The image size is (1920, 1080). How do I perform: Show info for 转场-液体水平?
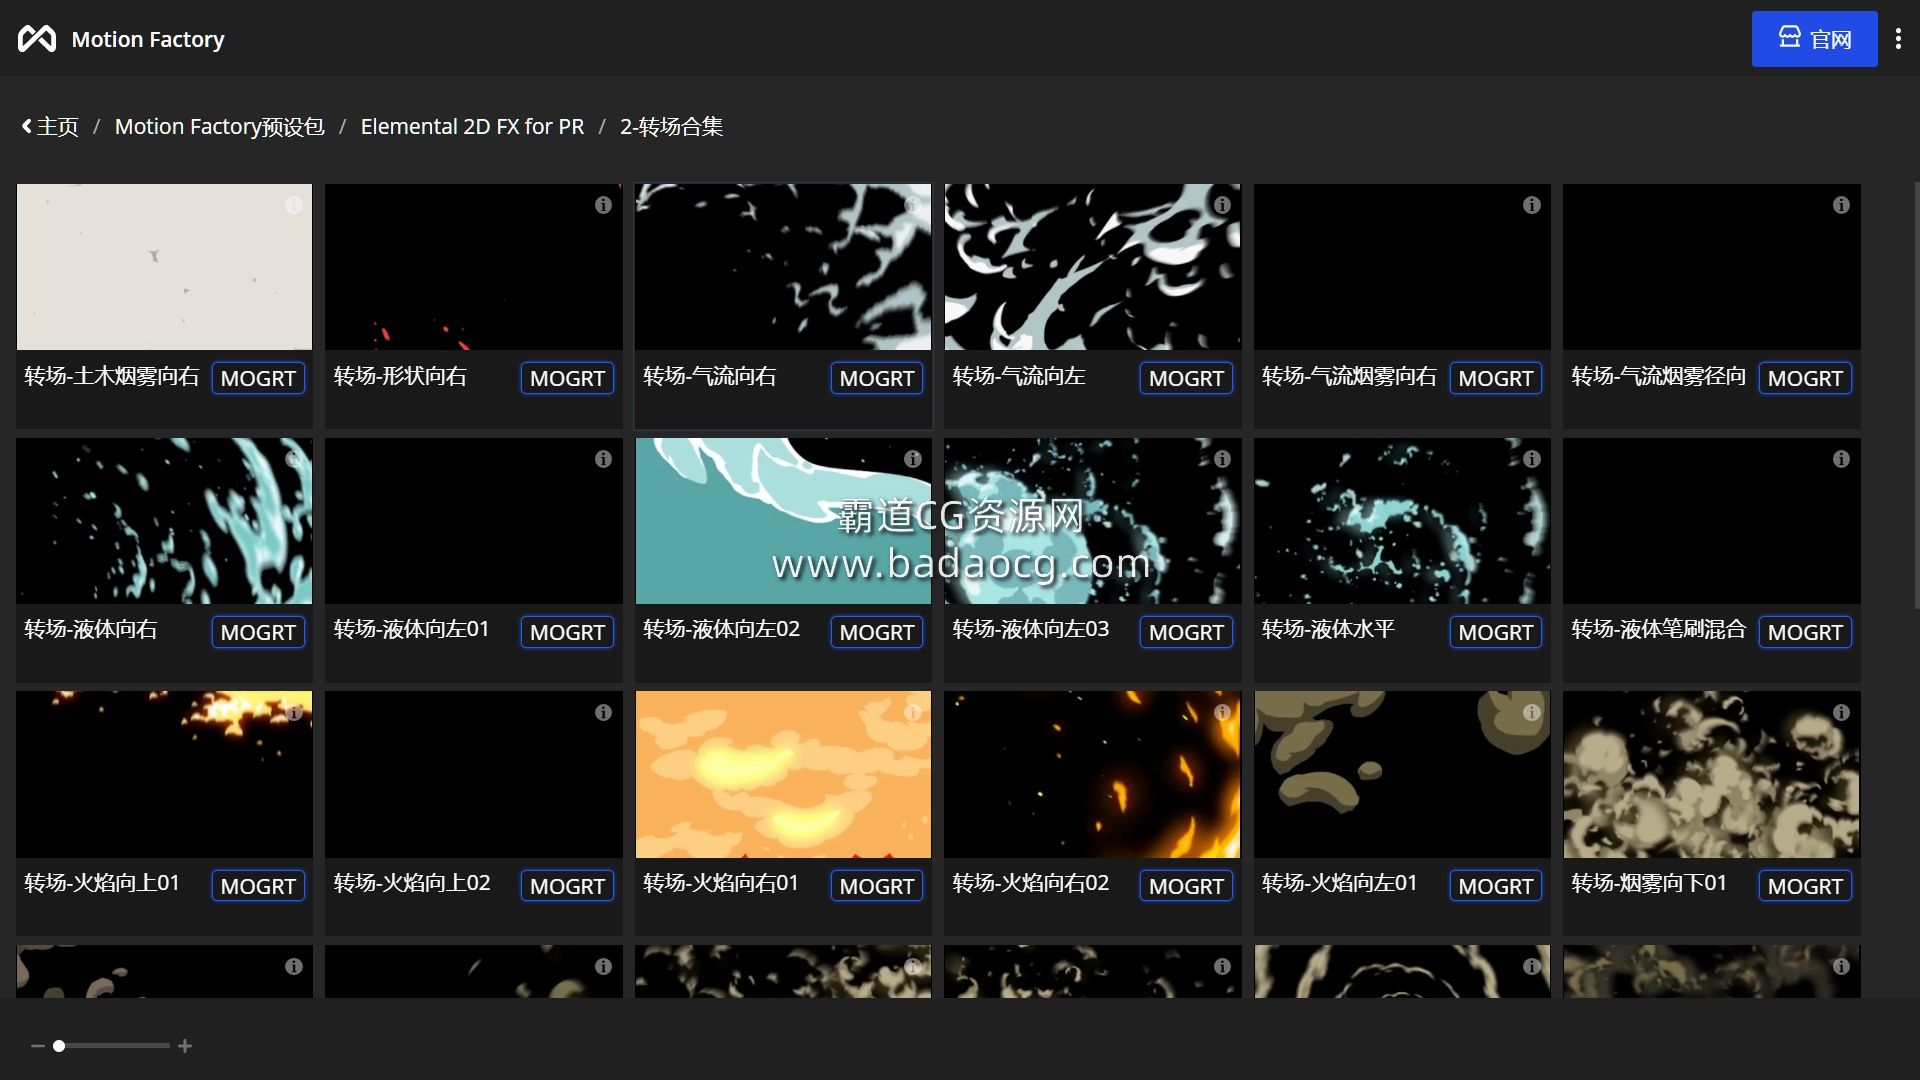[x=1532, y=459]
